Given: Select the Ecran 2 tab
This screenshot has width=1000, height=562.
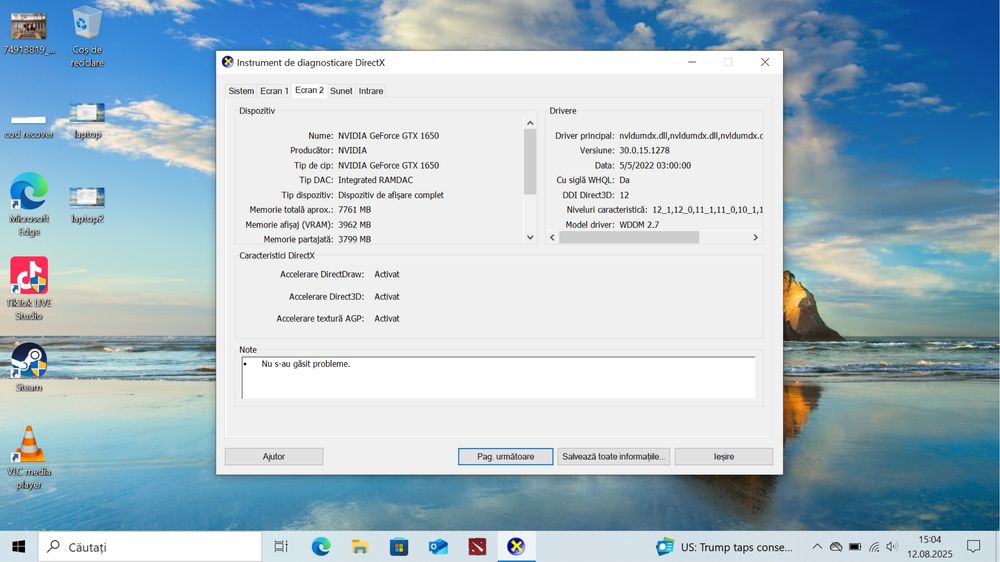Looking at the screenshot, I should [x=309, y=90].
